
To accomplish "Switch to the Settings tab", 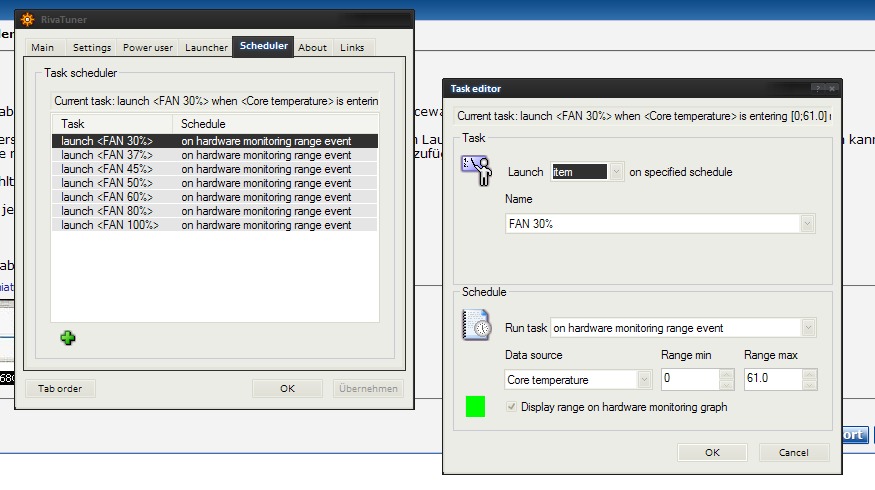I will click(x=92, y=47).
